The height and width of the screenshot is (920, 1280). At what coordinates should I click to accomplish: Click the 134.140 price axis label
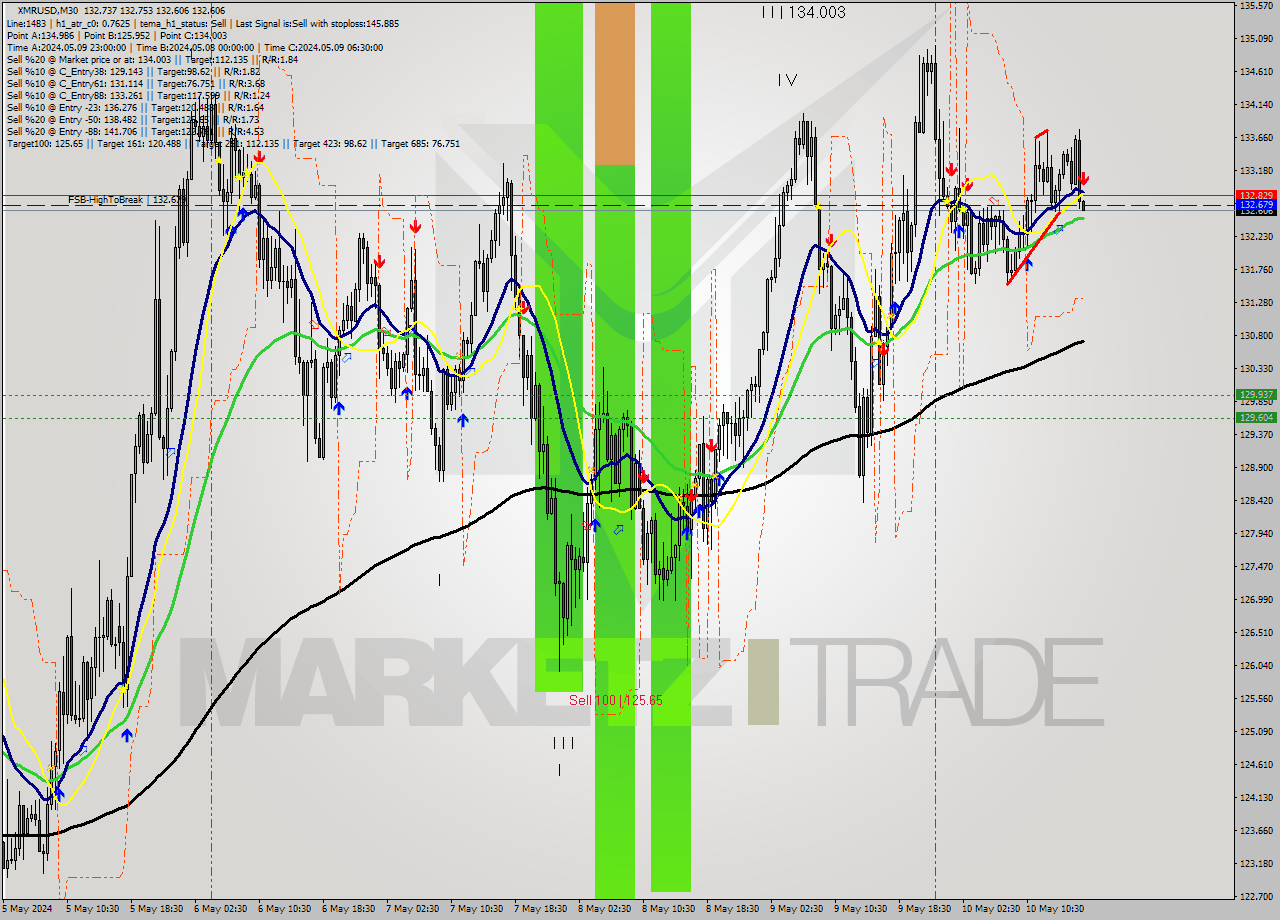[x=1255, y=105]
